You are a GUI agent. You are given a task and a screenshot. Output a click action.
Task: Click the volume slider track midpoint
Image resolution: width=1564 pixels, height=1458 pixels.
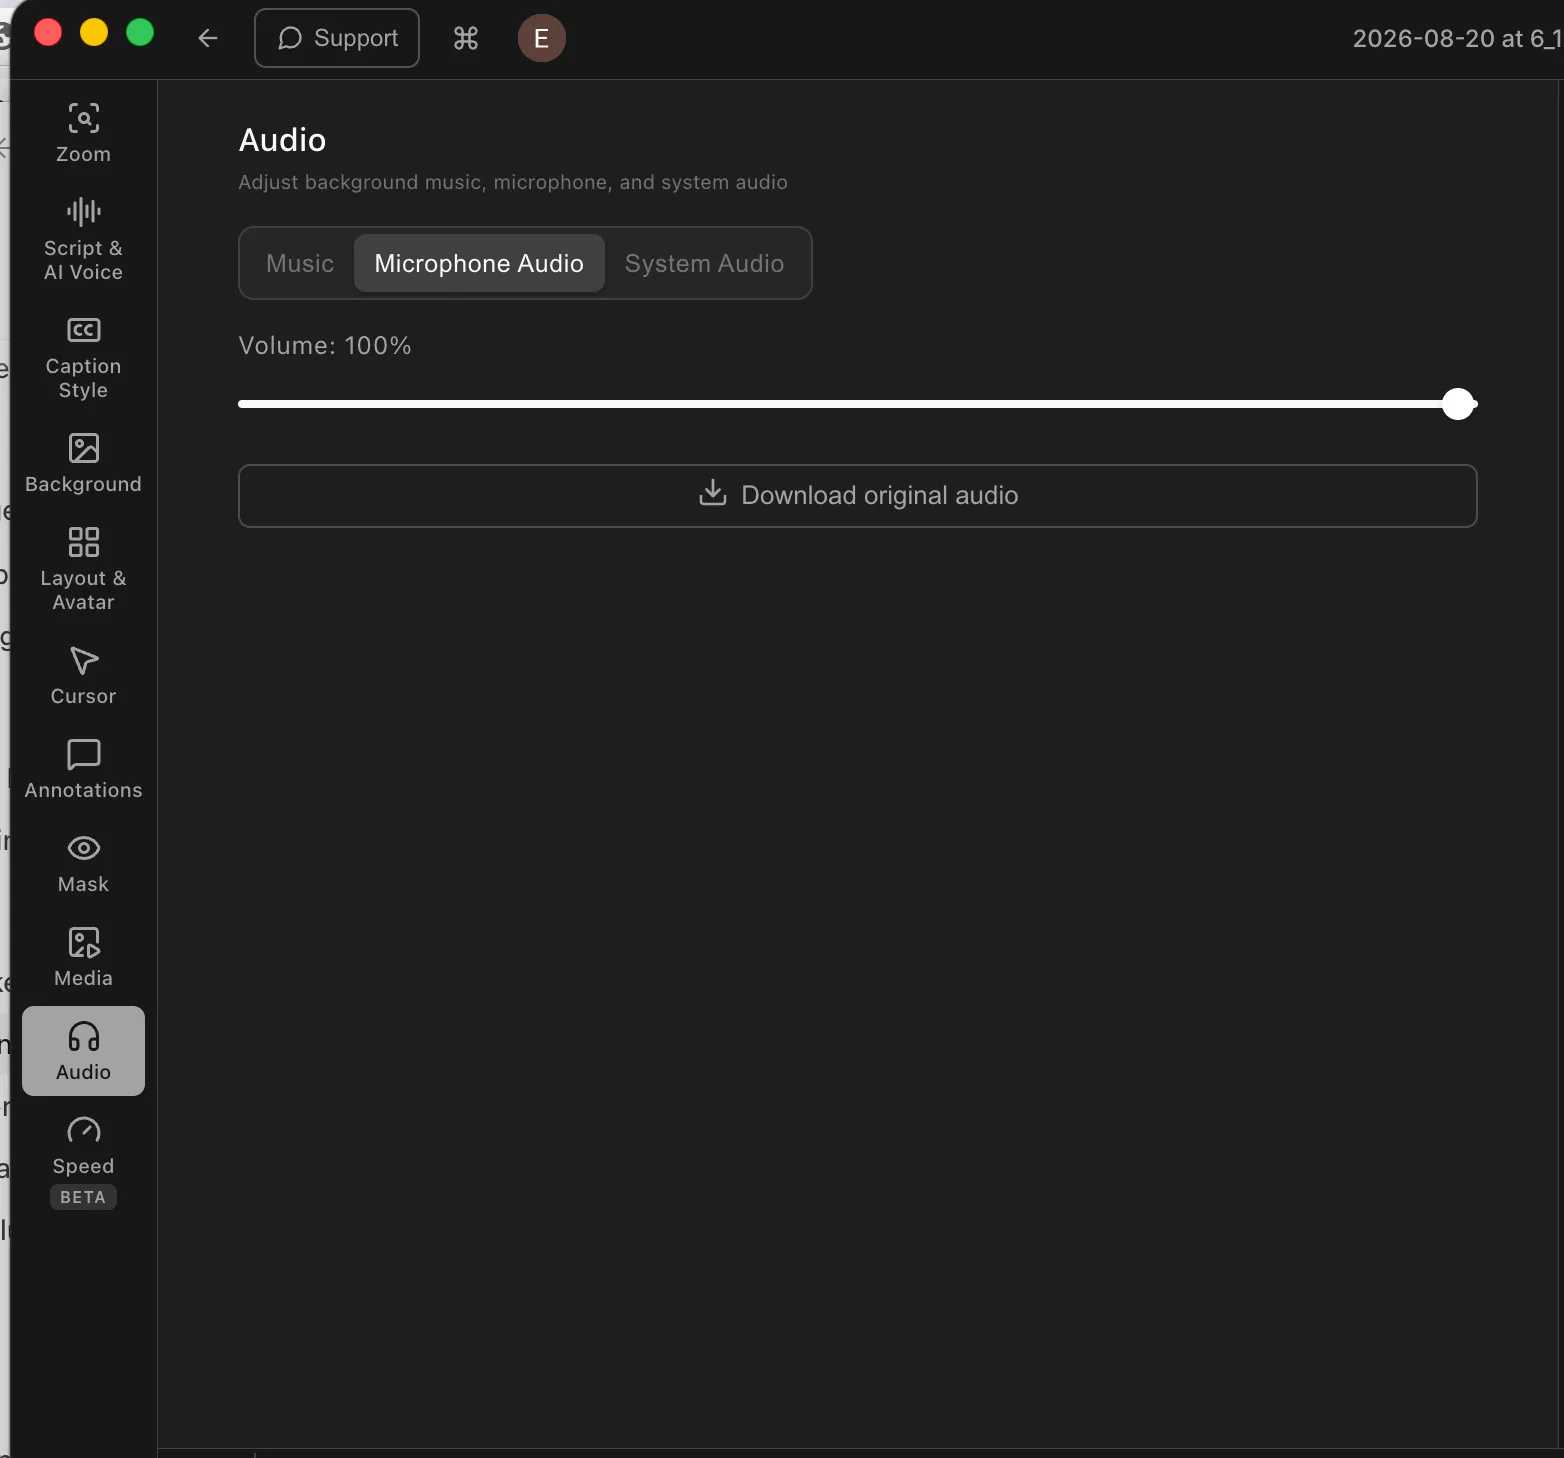point(858,404)
